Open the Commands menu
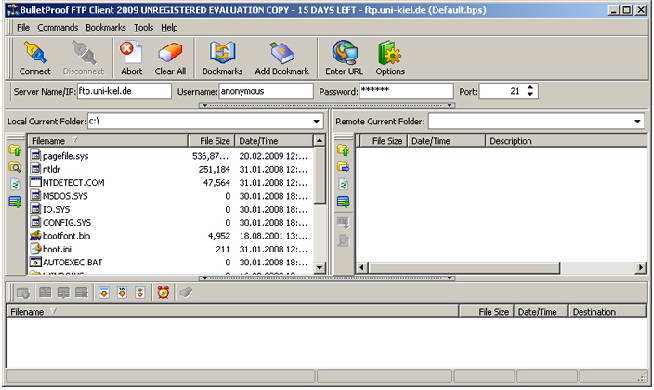The image size is (654, 390). pos(58,28)
